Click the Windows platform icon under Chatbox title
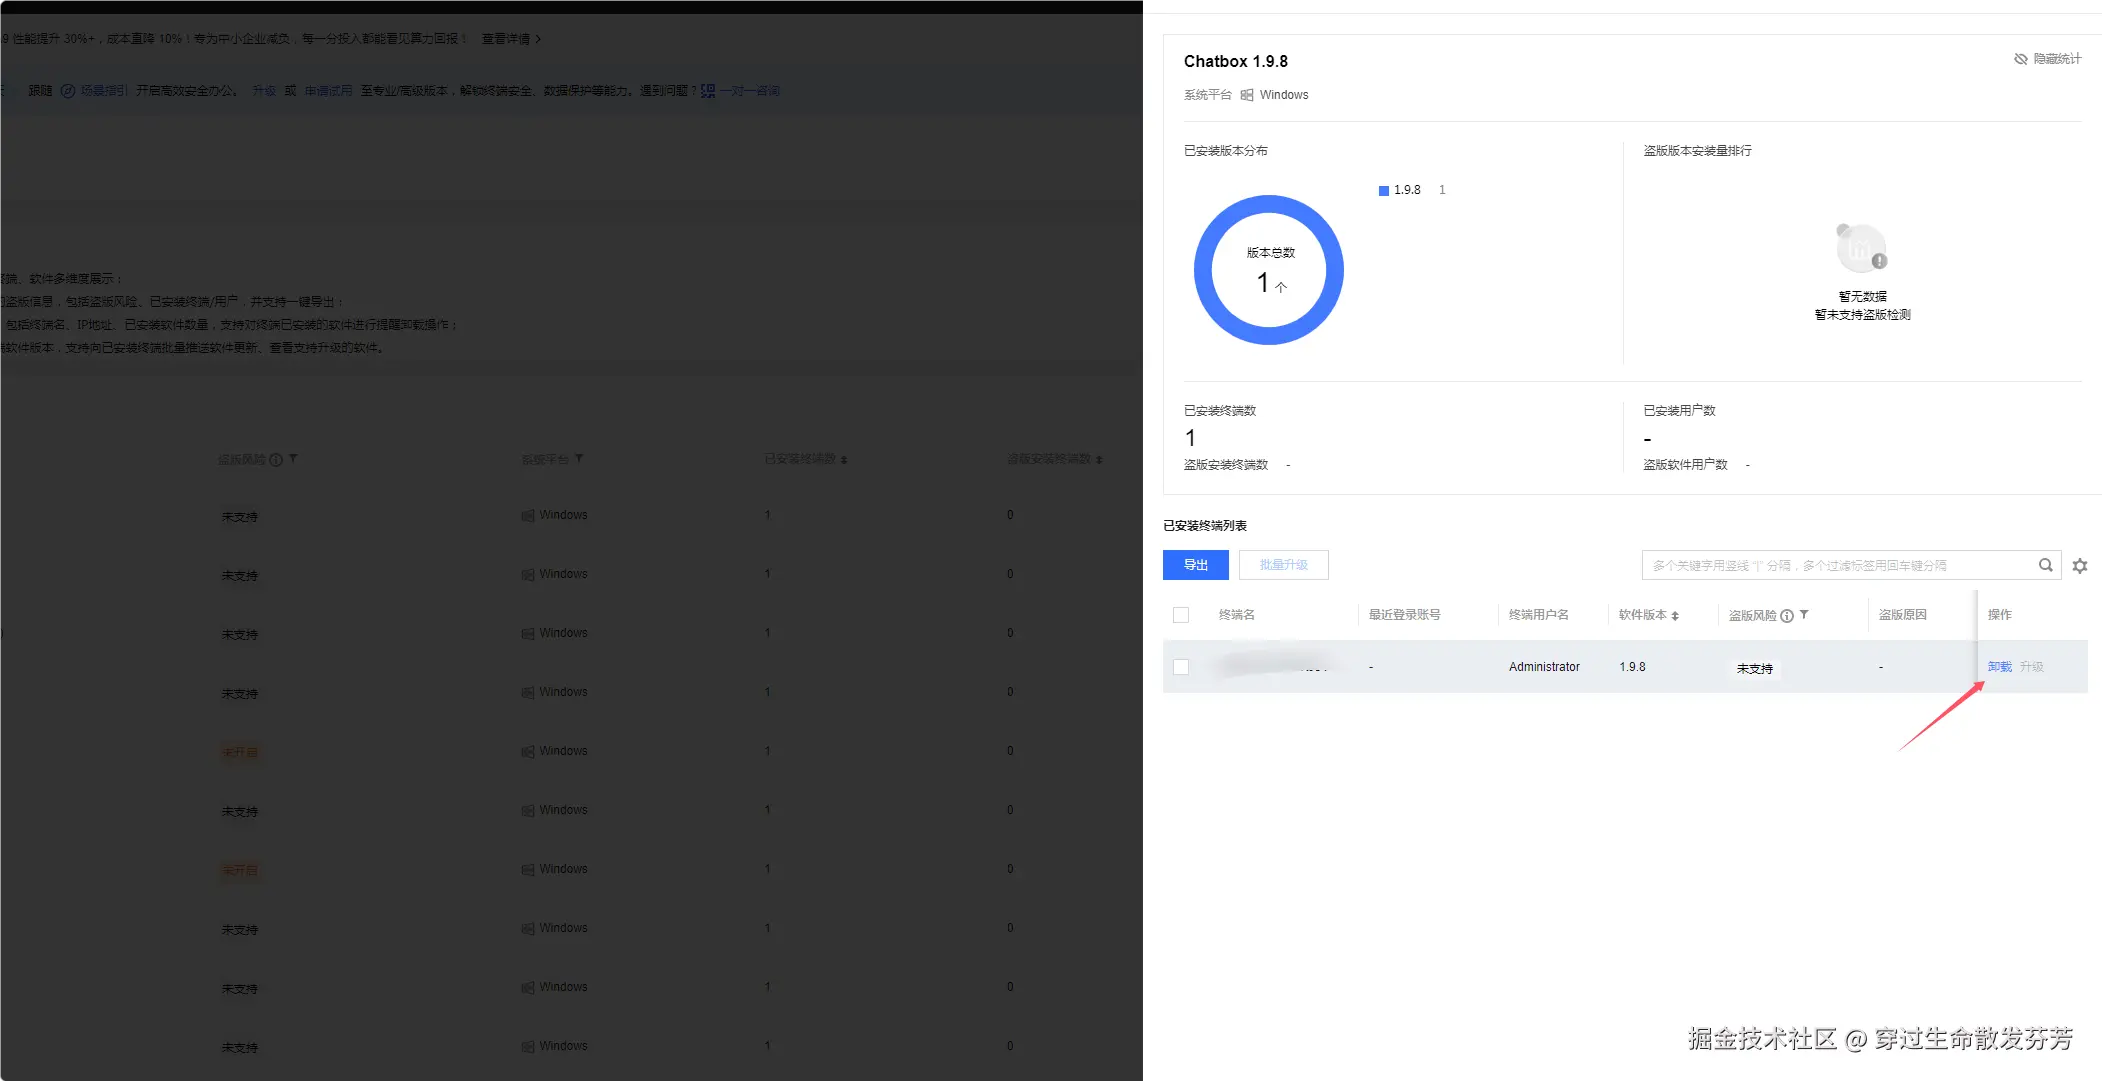Image resolution: width=2102 pixels, height=1081 pixels. pos(1247,95)
